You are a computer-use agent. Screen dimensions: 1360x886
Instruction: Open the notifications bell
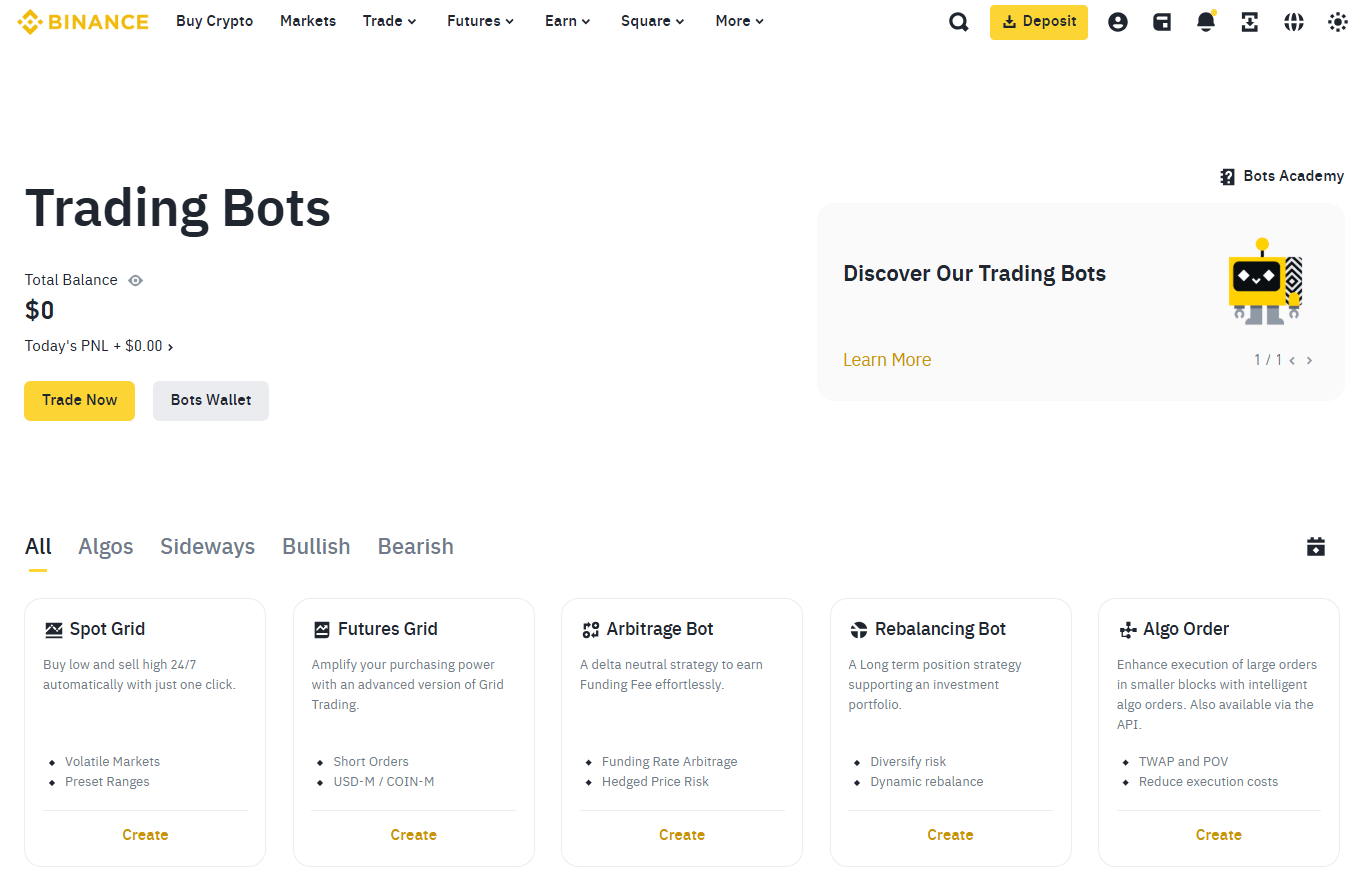[x=1206, y=22]
